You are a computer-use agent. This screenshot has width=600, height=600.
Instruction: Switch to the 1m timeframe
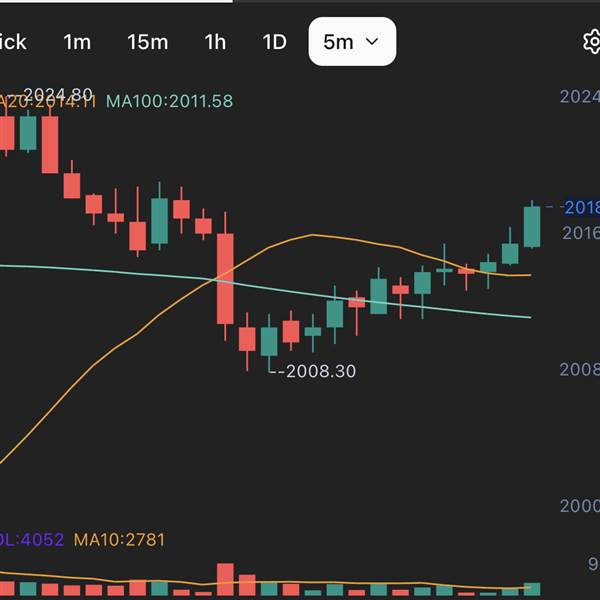(77, 41)
